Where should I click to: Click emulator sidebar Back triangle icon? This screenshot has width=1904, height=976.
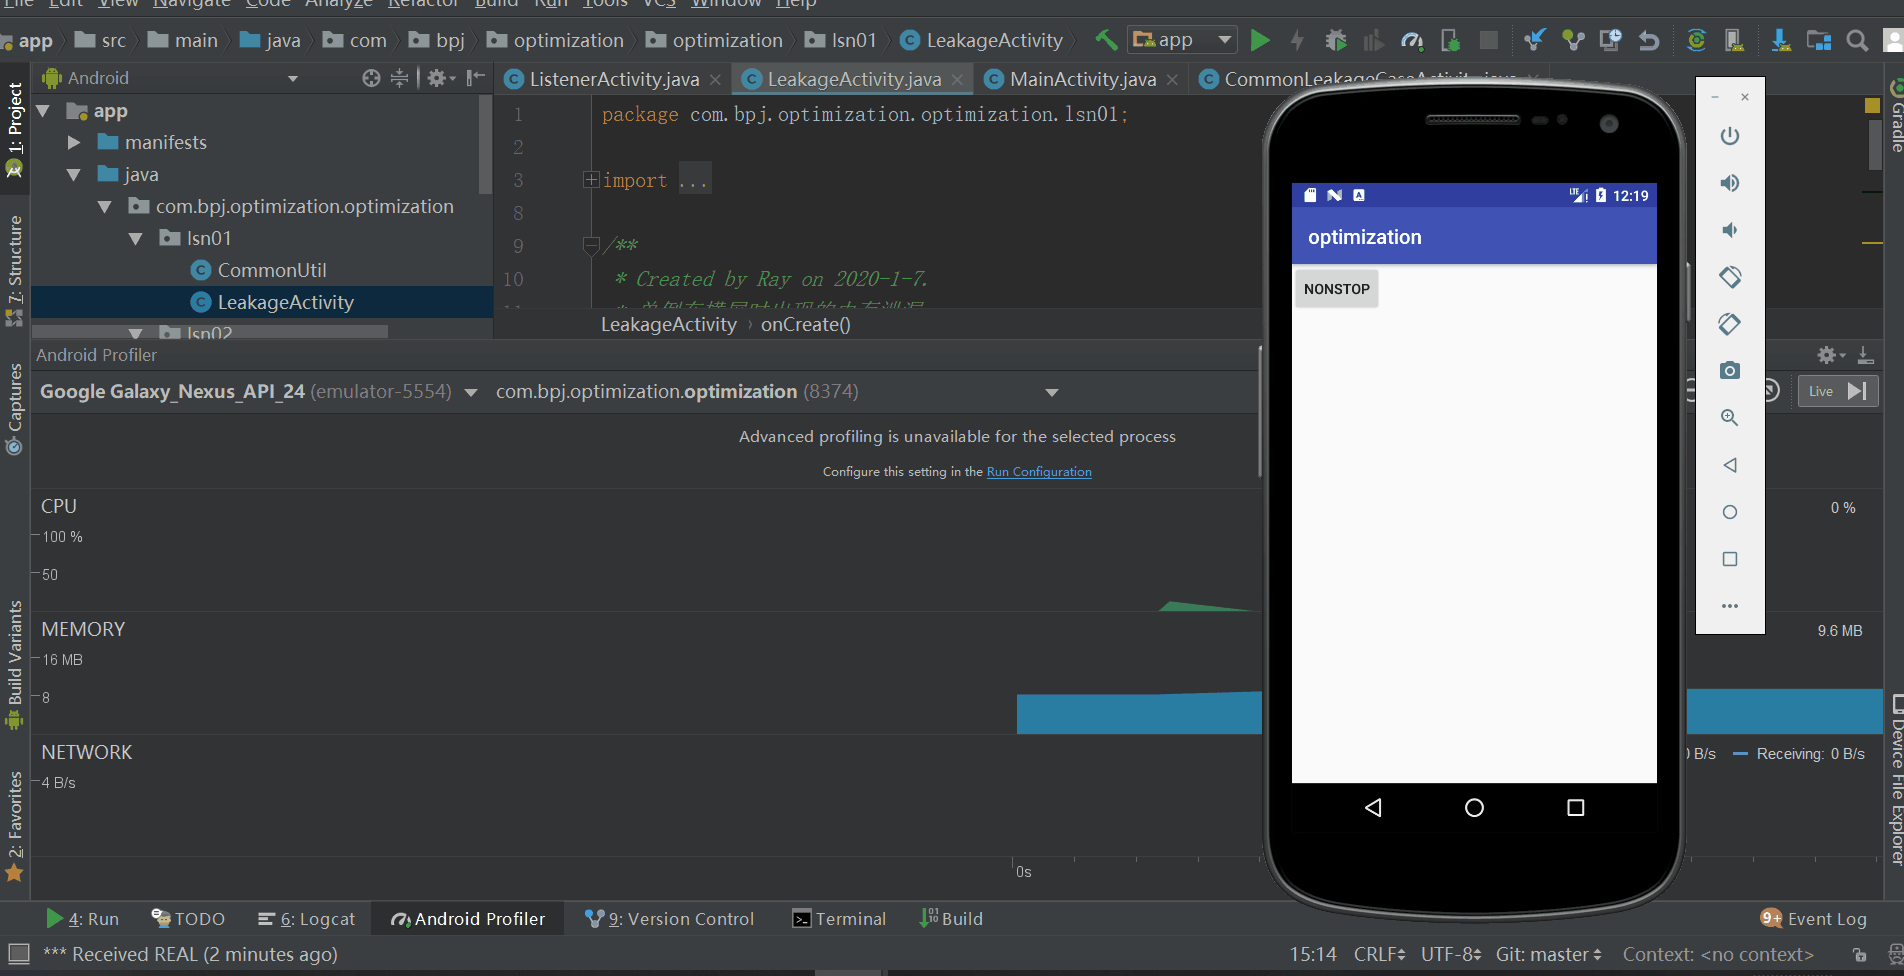click(x=1729, y=465)
